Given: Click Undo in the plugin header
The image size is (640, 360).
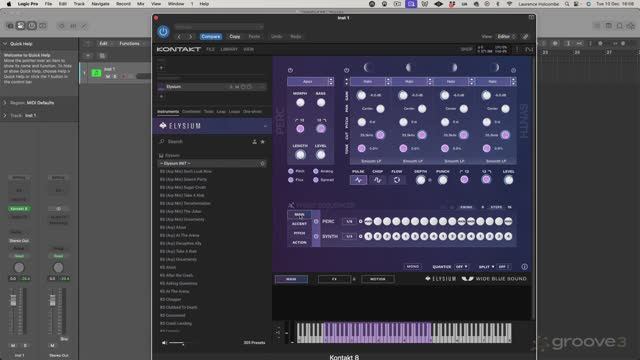Looking at the screenshot, I should click(276, 37).
